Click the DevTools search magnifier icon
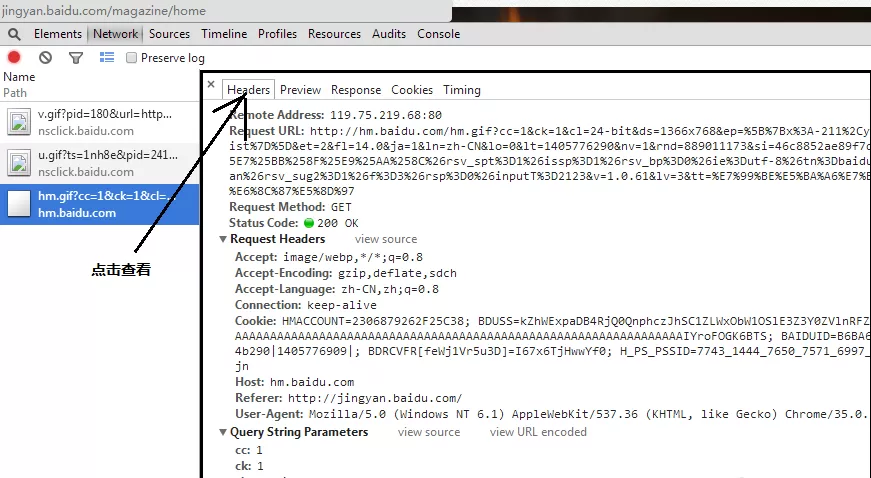The height and width of the screenshot is (478, 871). [x=14, y=34]
